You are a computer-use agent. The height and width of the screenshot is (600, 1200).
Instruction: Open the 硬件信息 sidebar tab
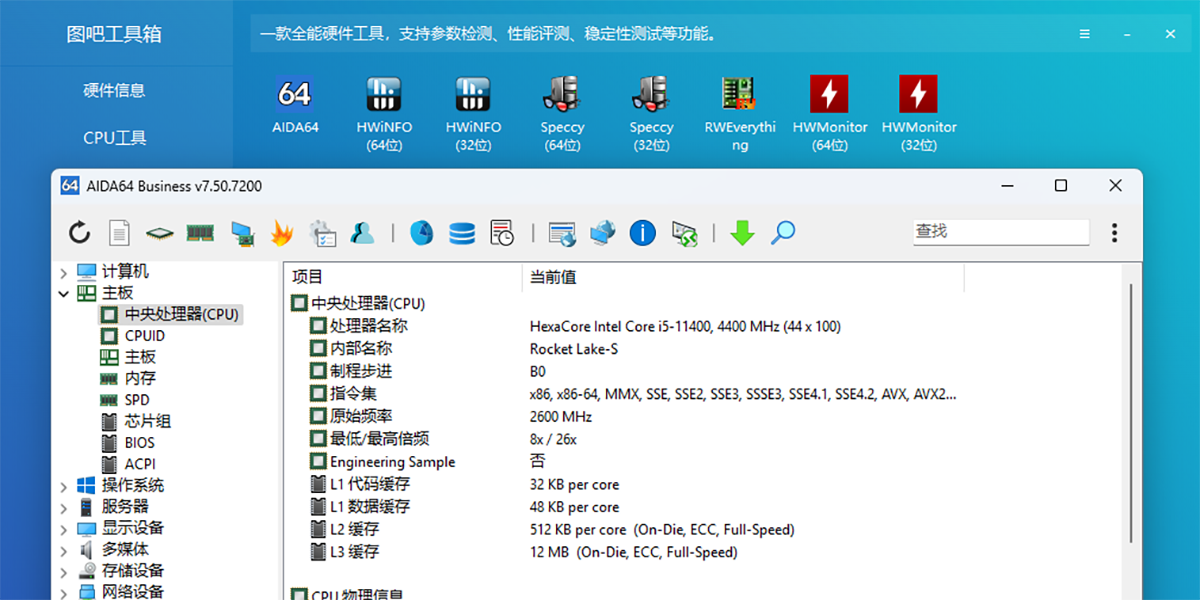114,90
